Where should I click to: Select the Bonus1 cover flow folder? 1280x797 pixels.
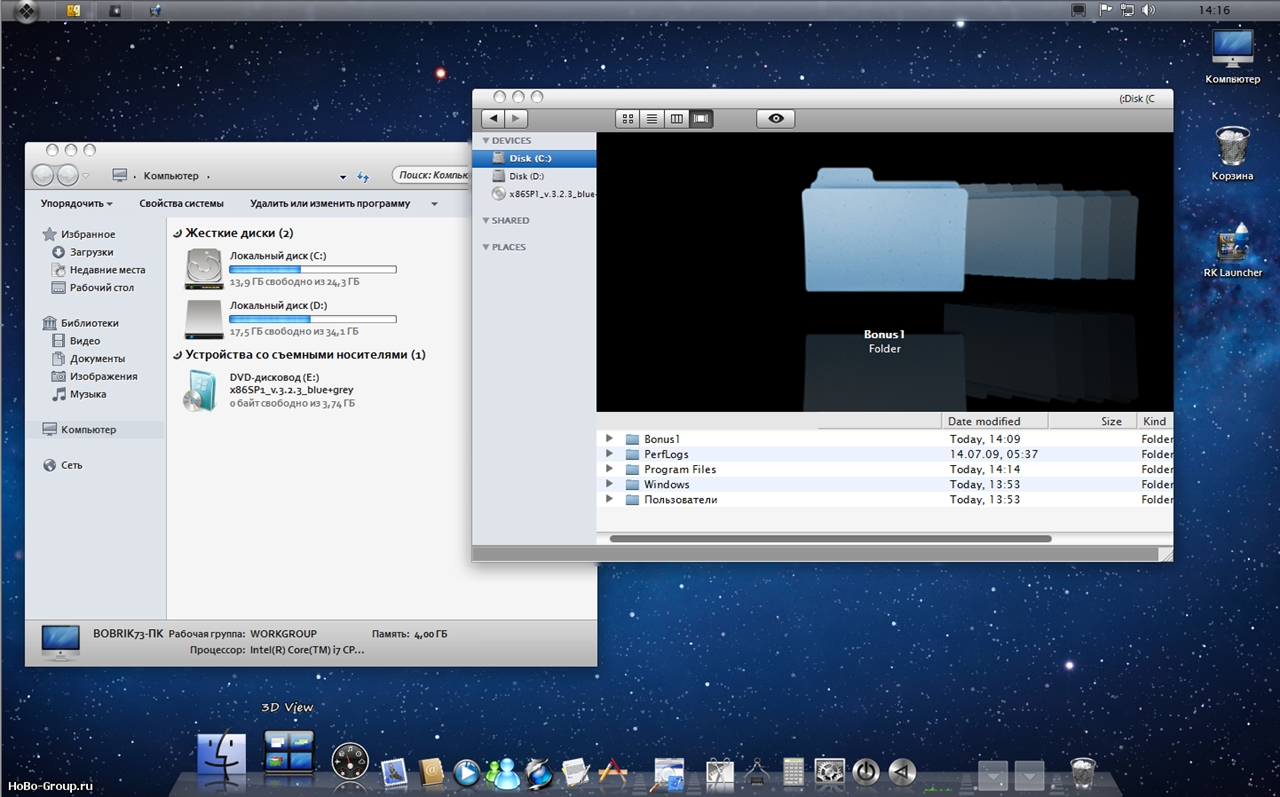coord(884,230)
